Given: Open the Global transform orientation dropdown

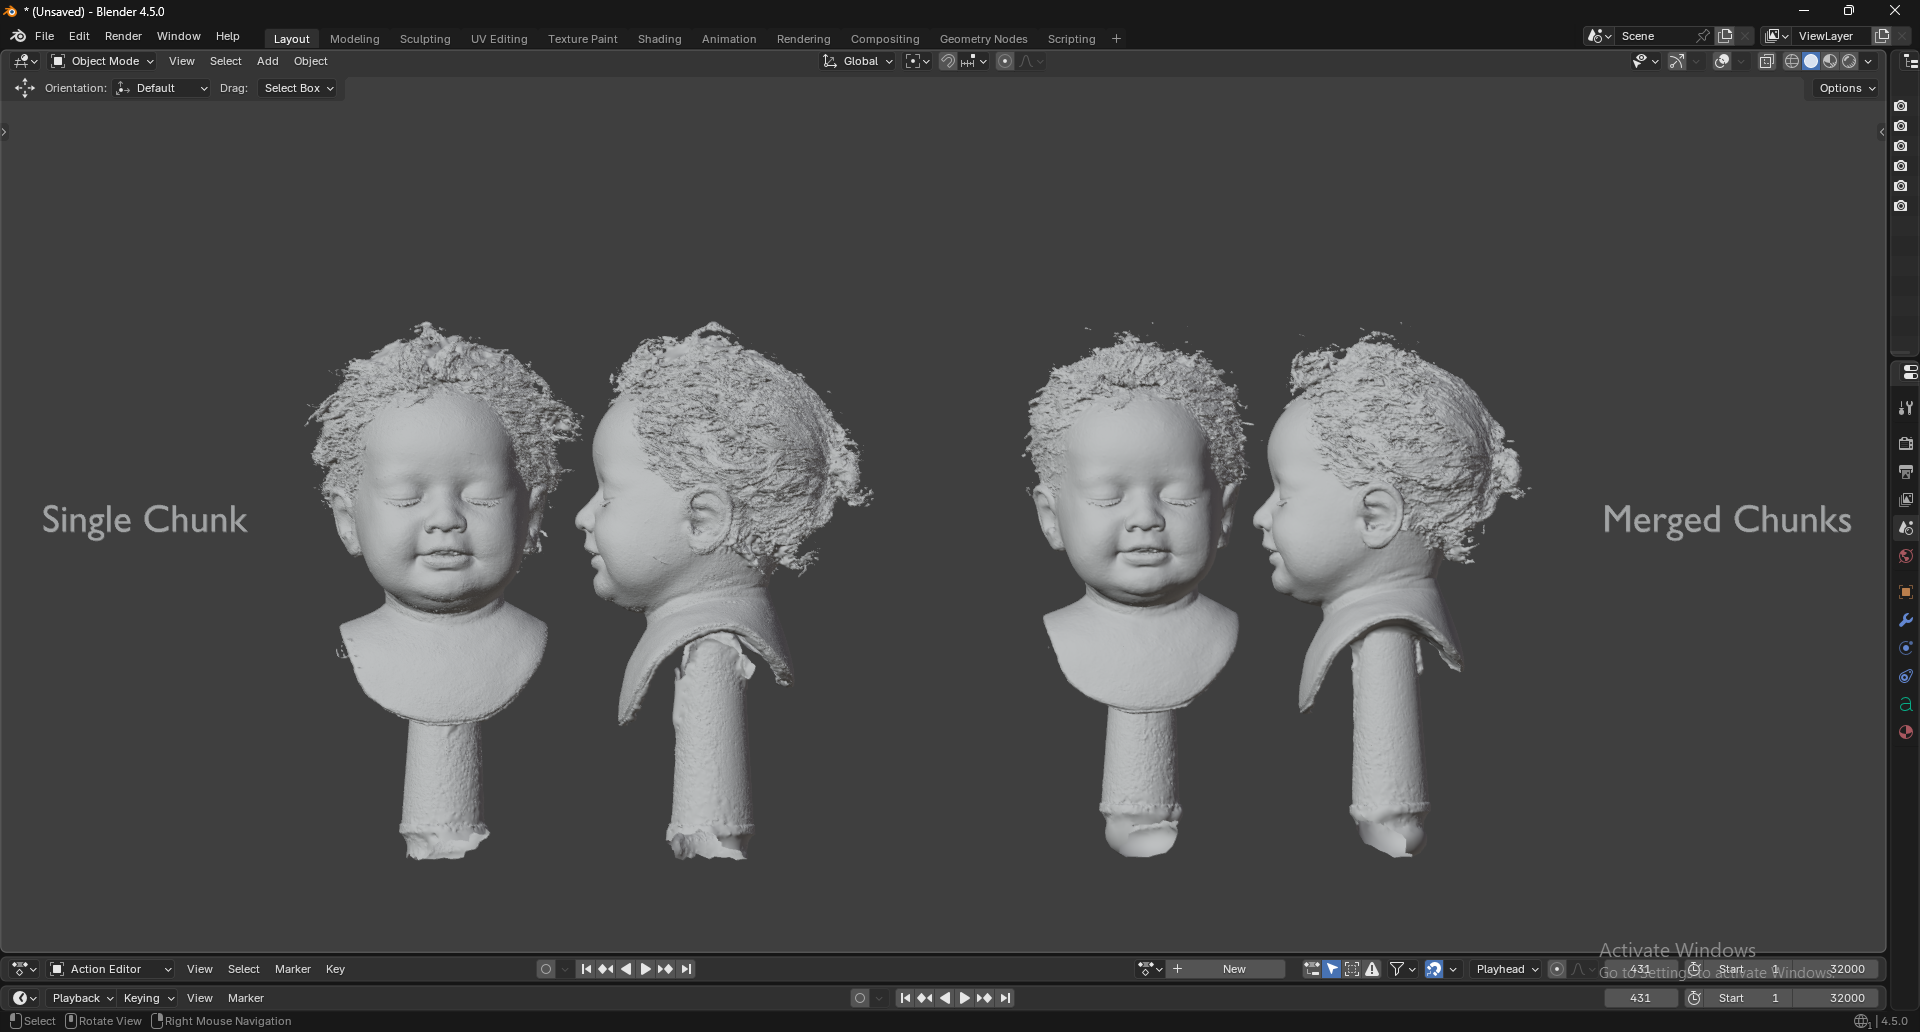Looking at the screenshot, I should coord(858,61).
